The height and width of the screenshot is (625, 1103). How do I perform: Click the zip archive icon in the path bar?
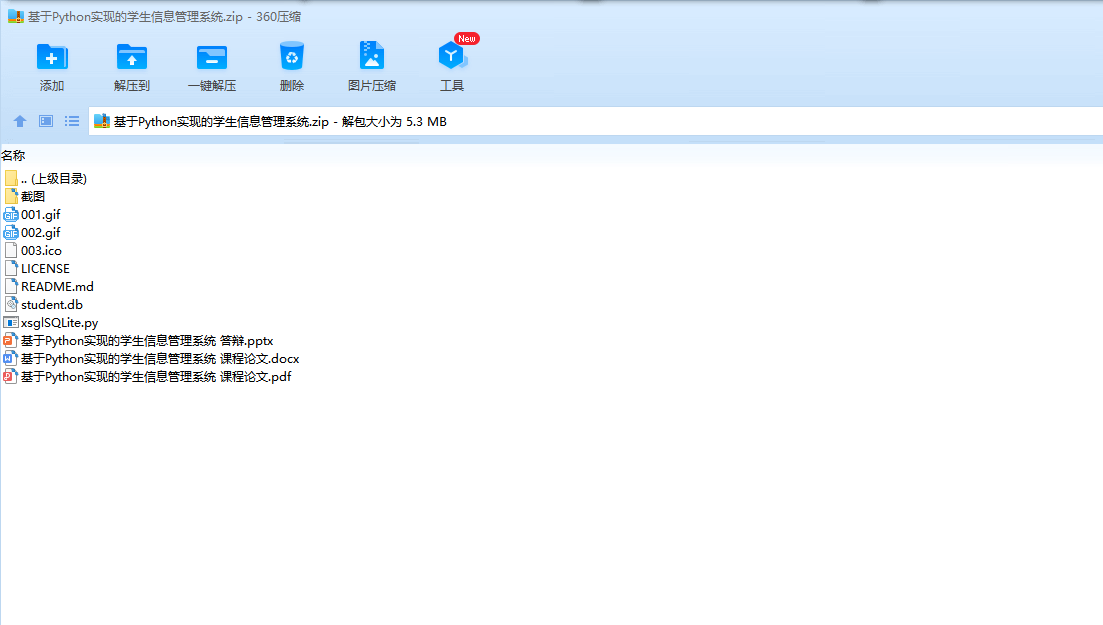coord(102,121)
